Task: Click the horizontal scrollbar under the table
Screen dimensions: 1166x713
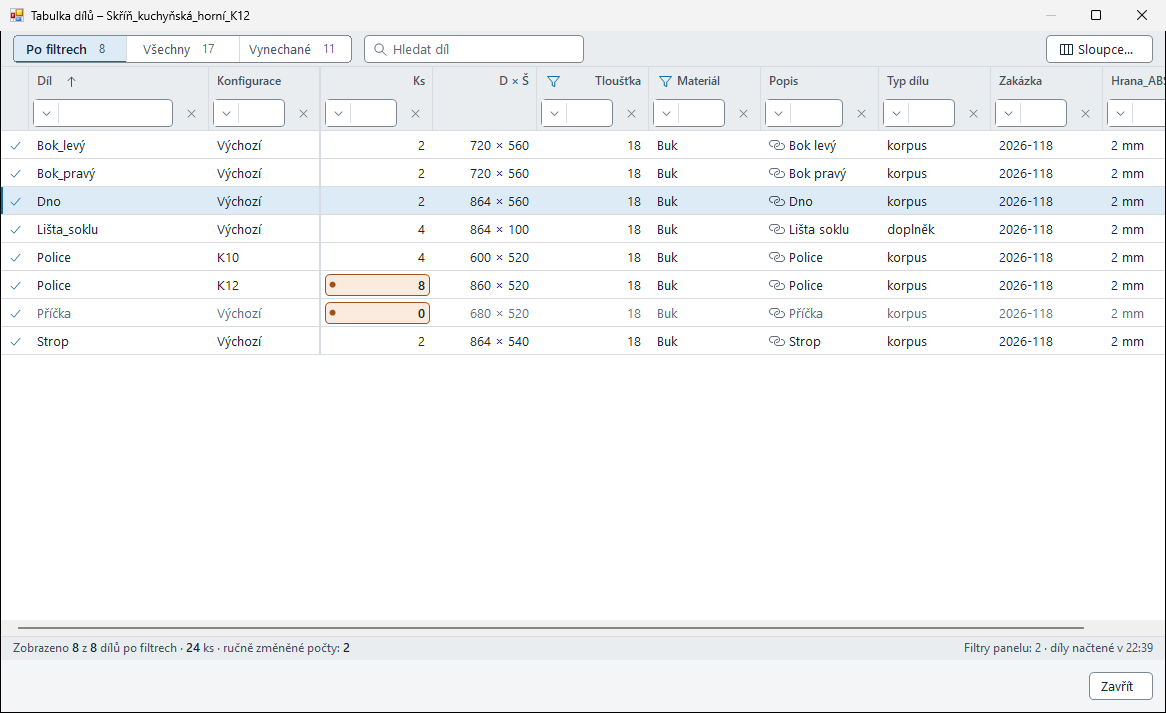Action: pos(550,628)
